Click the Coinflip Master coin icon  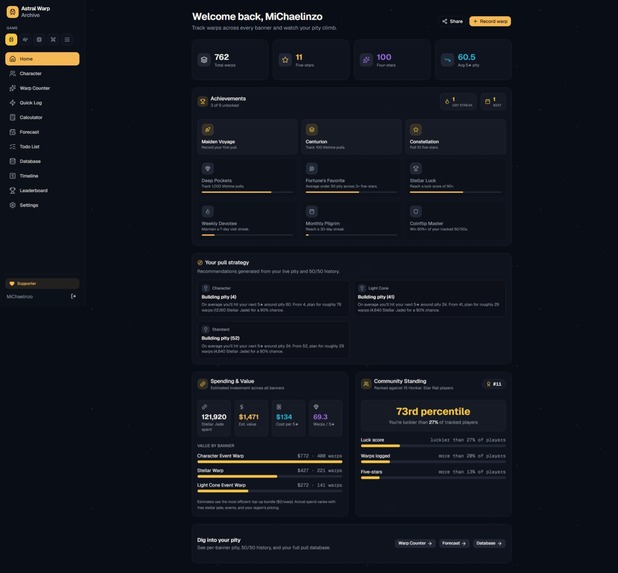click(416, 211)
